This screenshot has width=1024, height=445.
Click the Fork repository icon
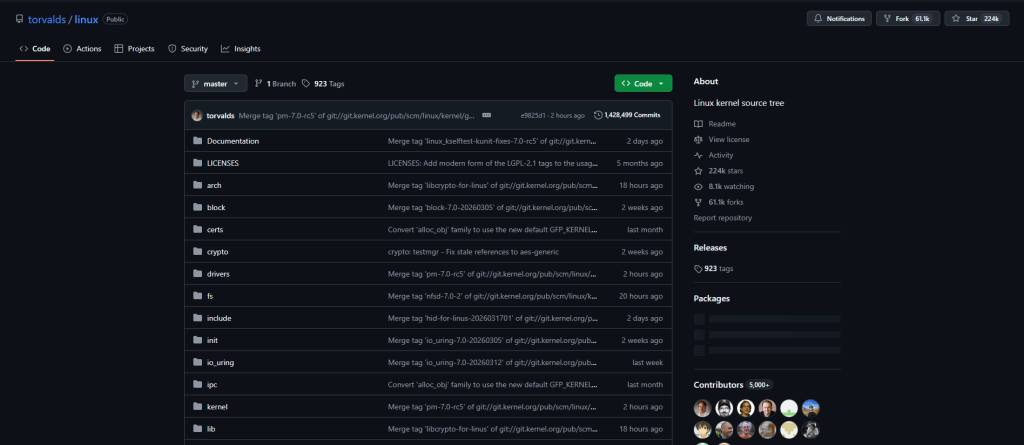887,19
